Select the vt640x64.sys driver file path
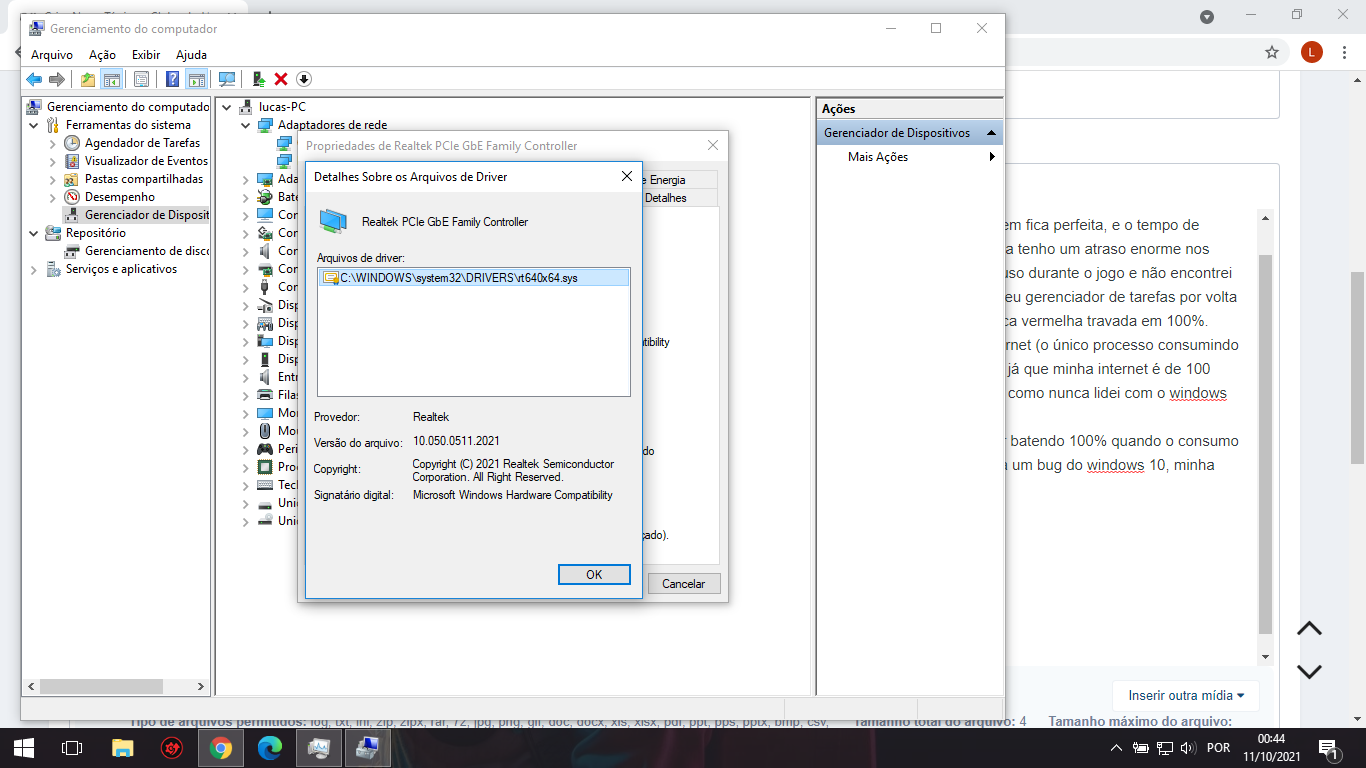This screenshot has width=1366, height=768. tap(459, 278)
